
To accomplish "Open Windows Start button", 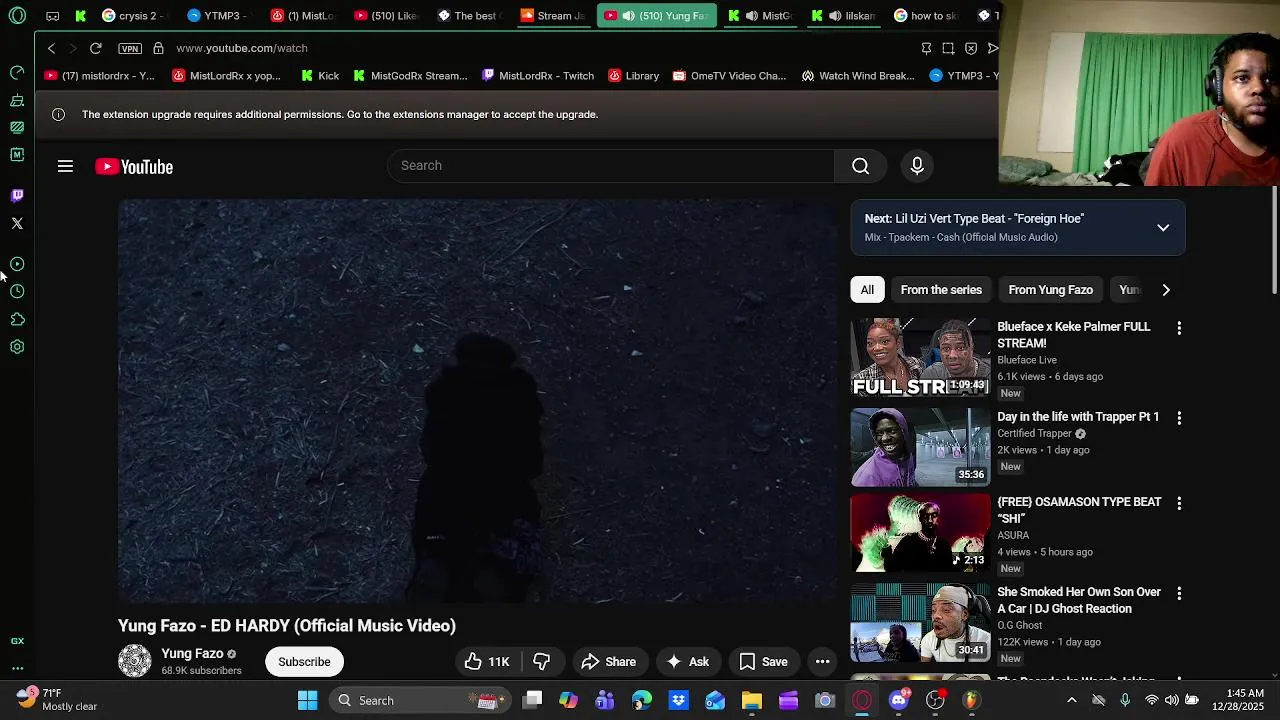I will coord(307,700).
